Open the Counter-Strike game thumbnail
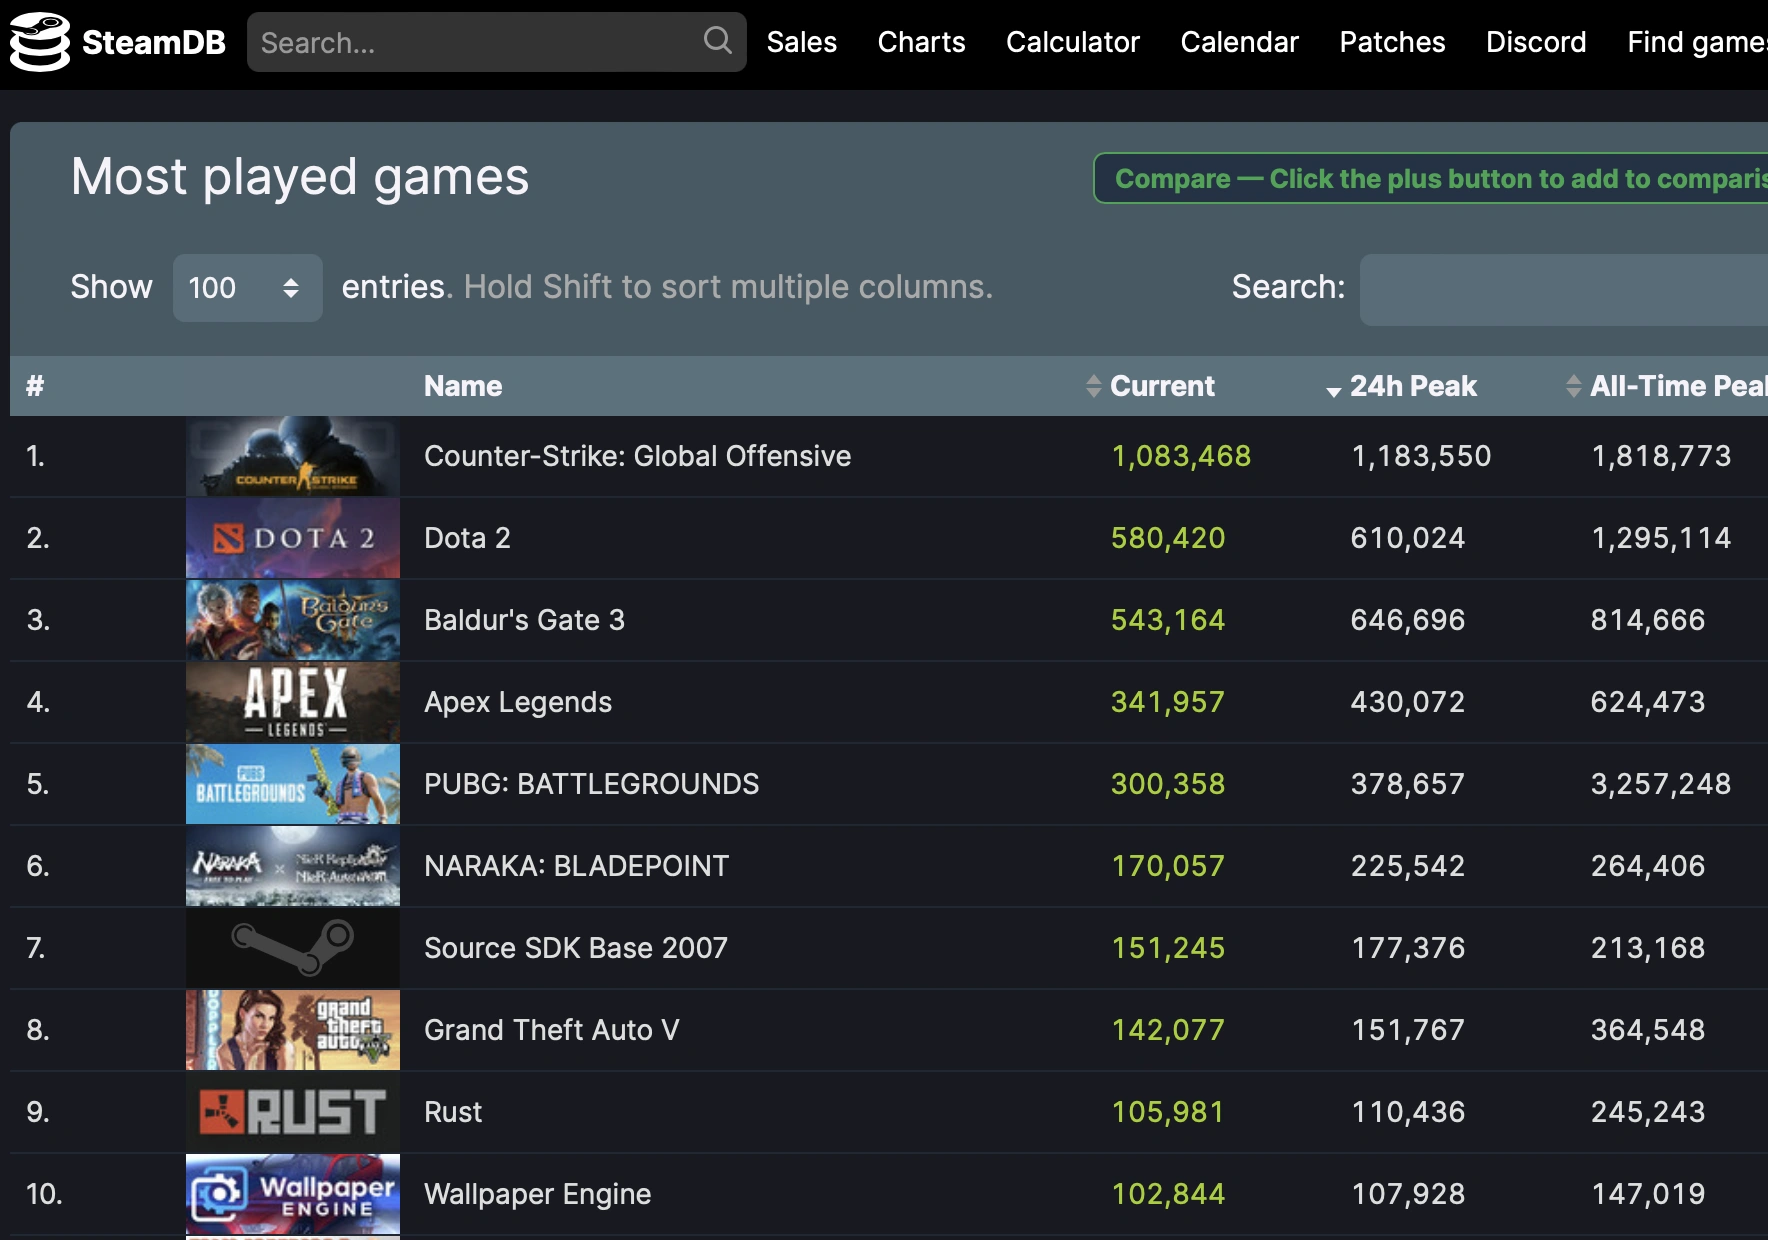The width and height of the screenshot is (1768, 1240). 293,456
